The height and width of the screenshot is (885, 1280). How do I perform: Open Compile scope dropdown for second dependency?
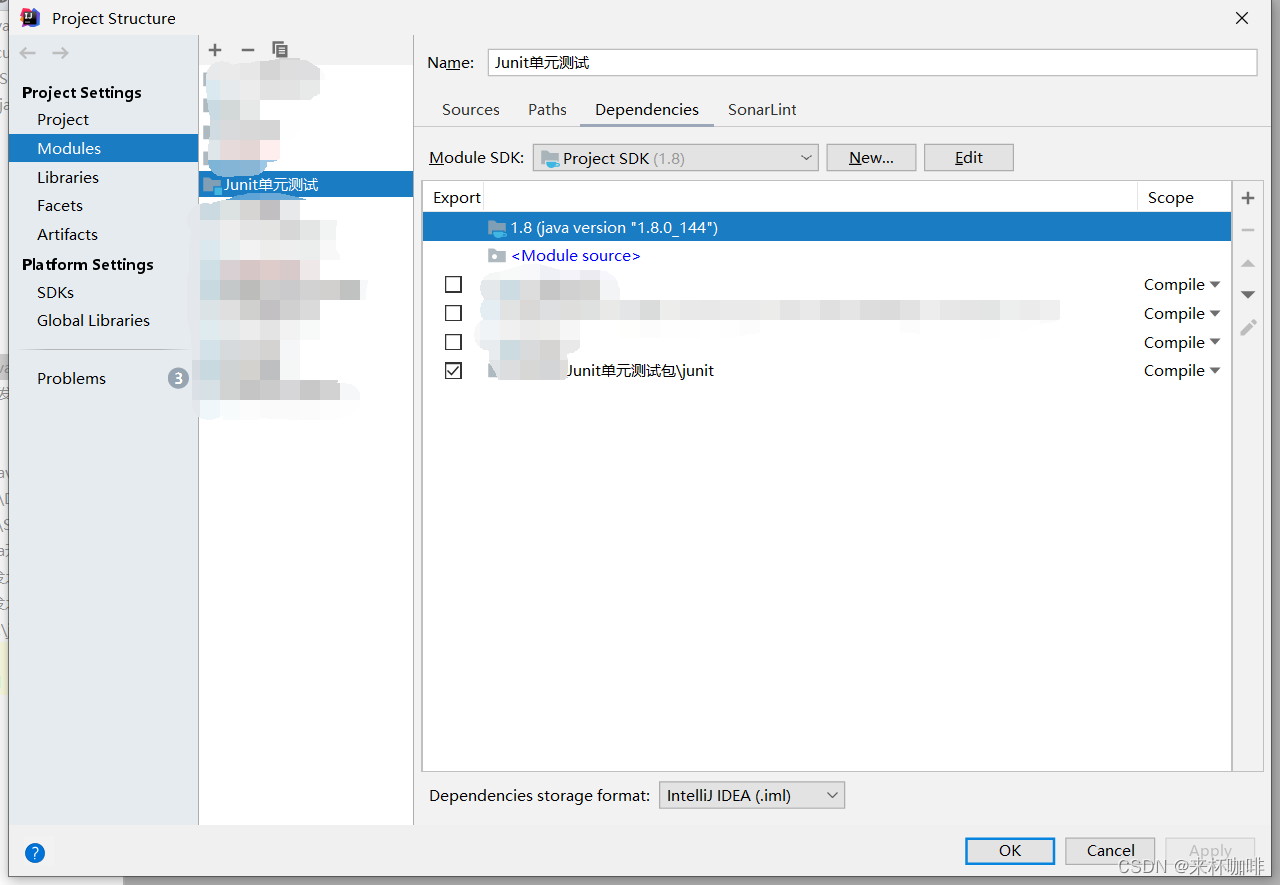[x=1182, y=313]
